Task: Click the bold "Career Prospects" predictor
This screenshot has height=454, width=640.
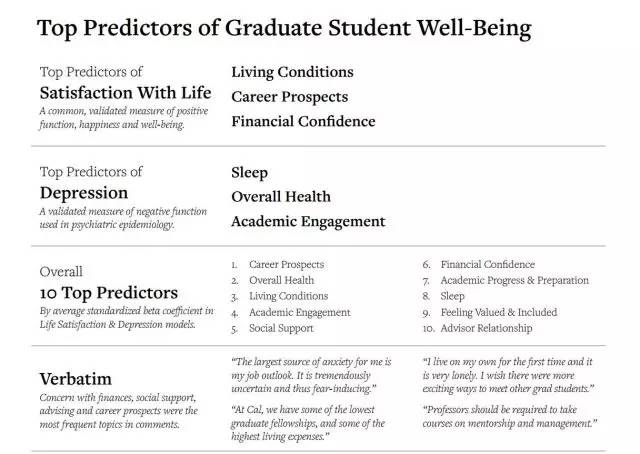Action: 289,97
